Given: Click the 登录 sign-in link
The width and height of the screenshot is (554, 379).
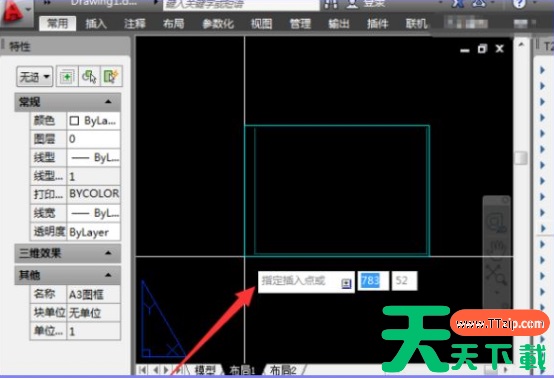Looking at the screenshot, I should click(x=375, y=4).
